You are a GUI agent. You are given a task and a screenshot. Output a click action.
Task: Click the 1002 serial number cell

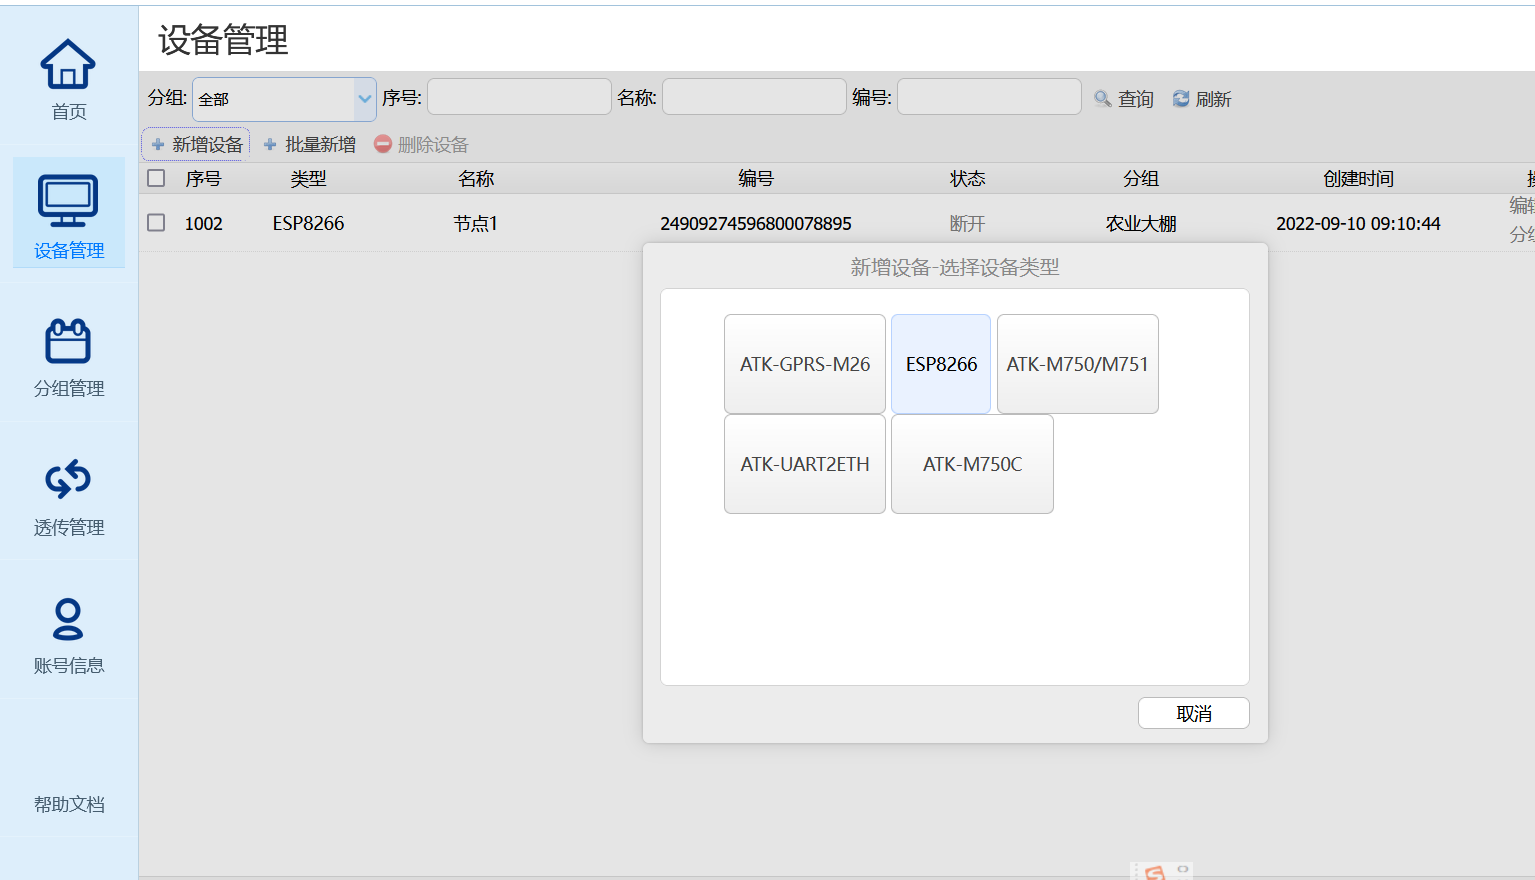point(203,223)
